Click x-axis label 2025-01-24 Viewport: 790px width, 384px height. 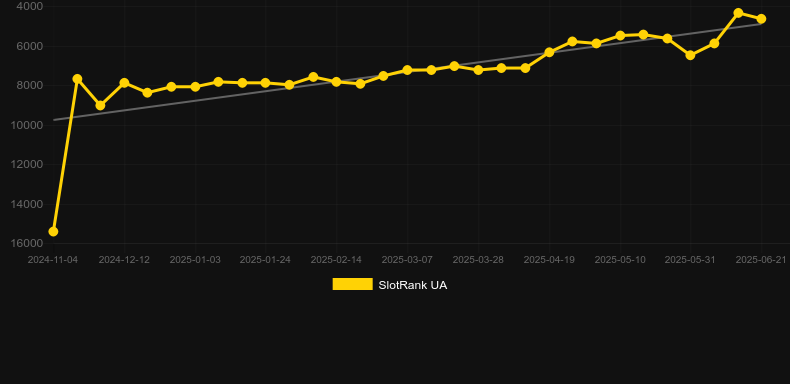(x=266, y=260)
